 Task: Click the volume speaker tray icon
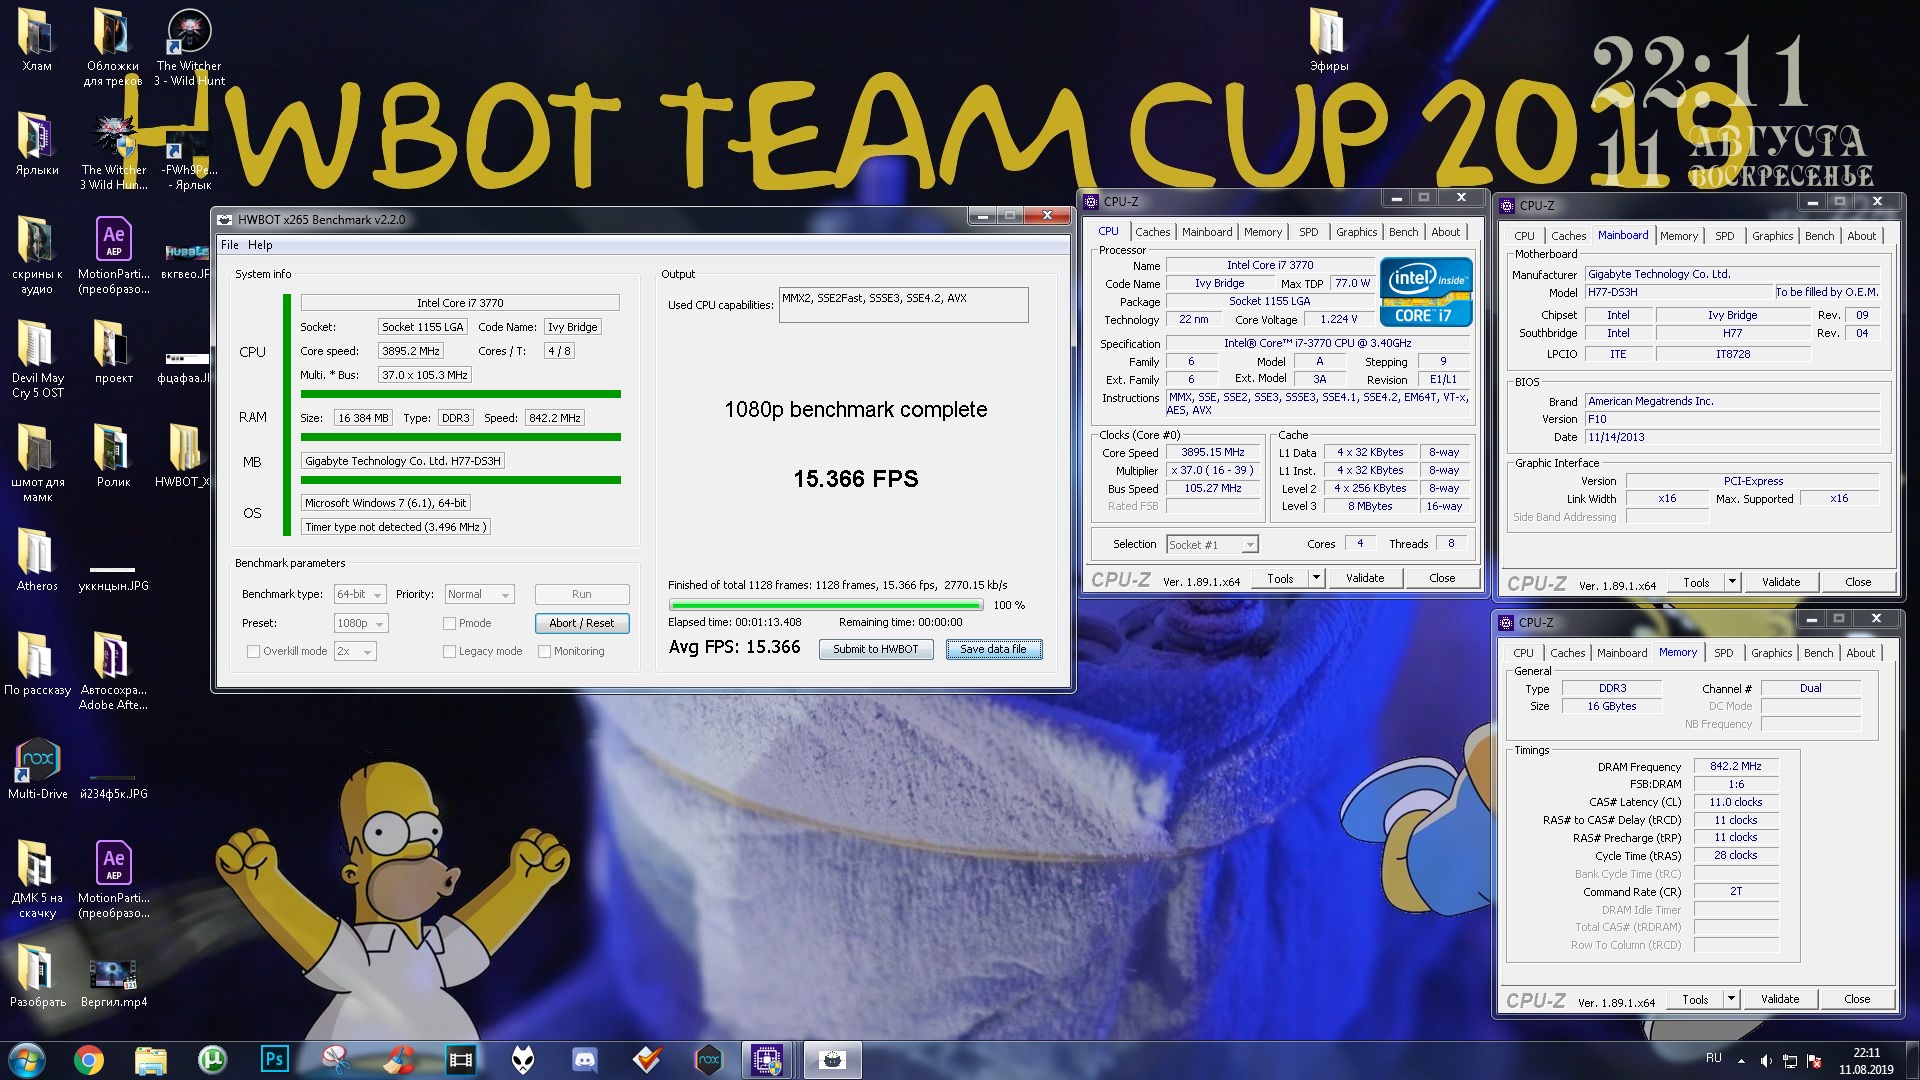(x=1765, y=1061)
